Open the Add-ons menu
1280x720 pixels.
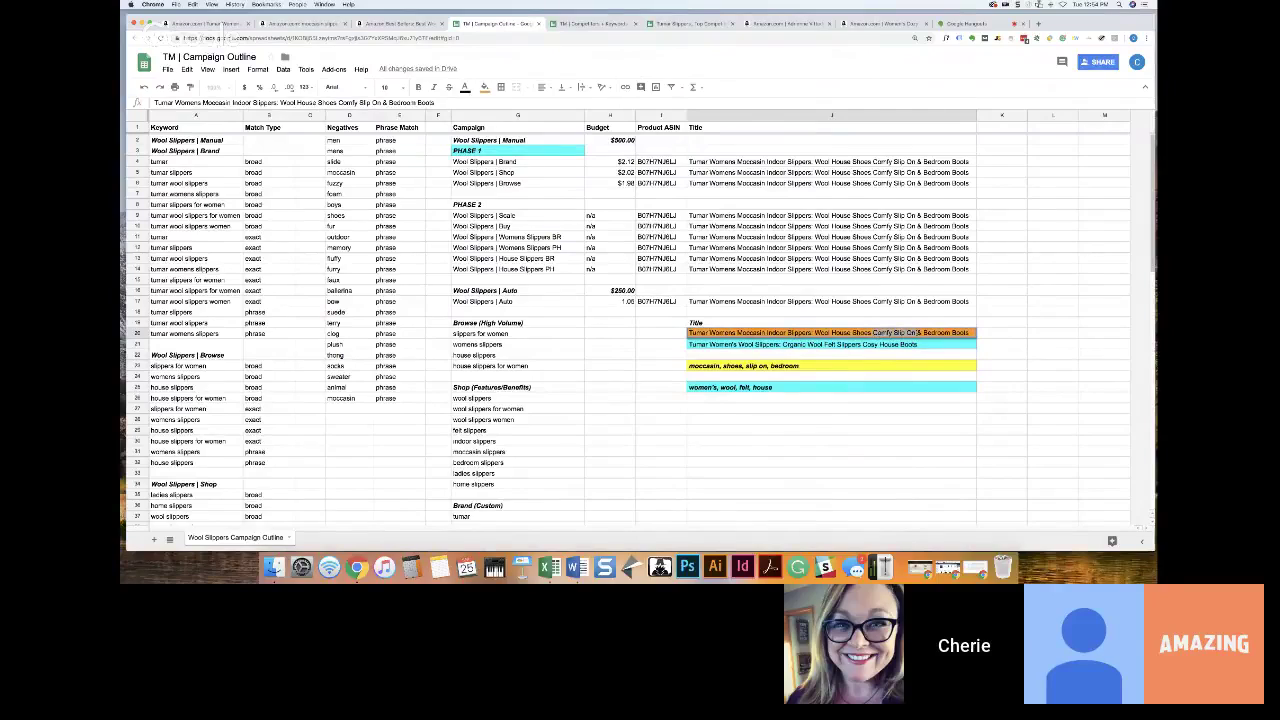(x=334, y=70)
